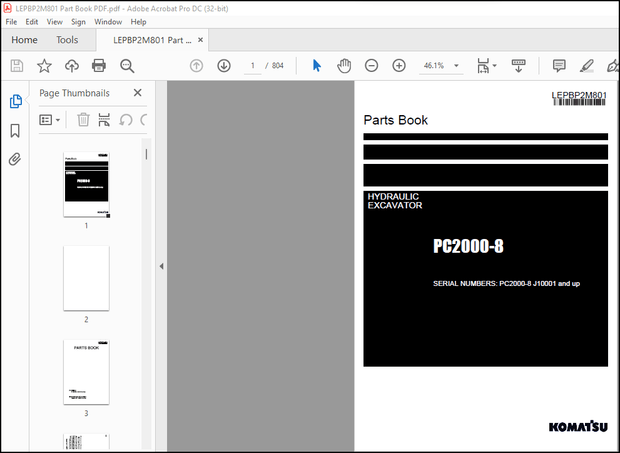
Task: Click the HYDRAULIC EXCAVATOR text
Action: click(x=395, y=201)
